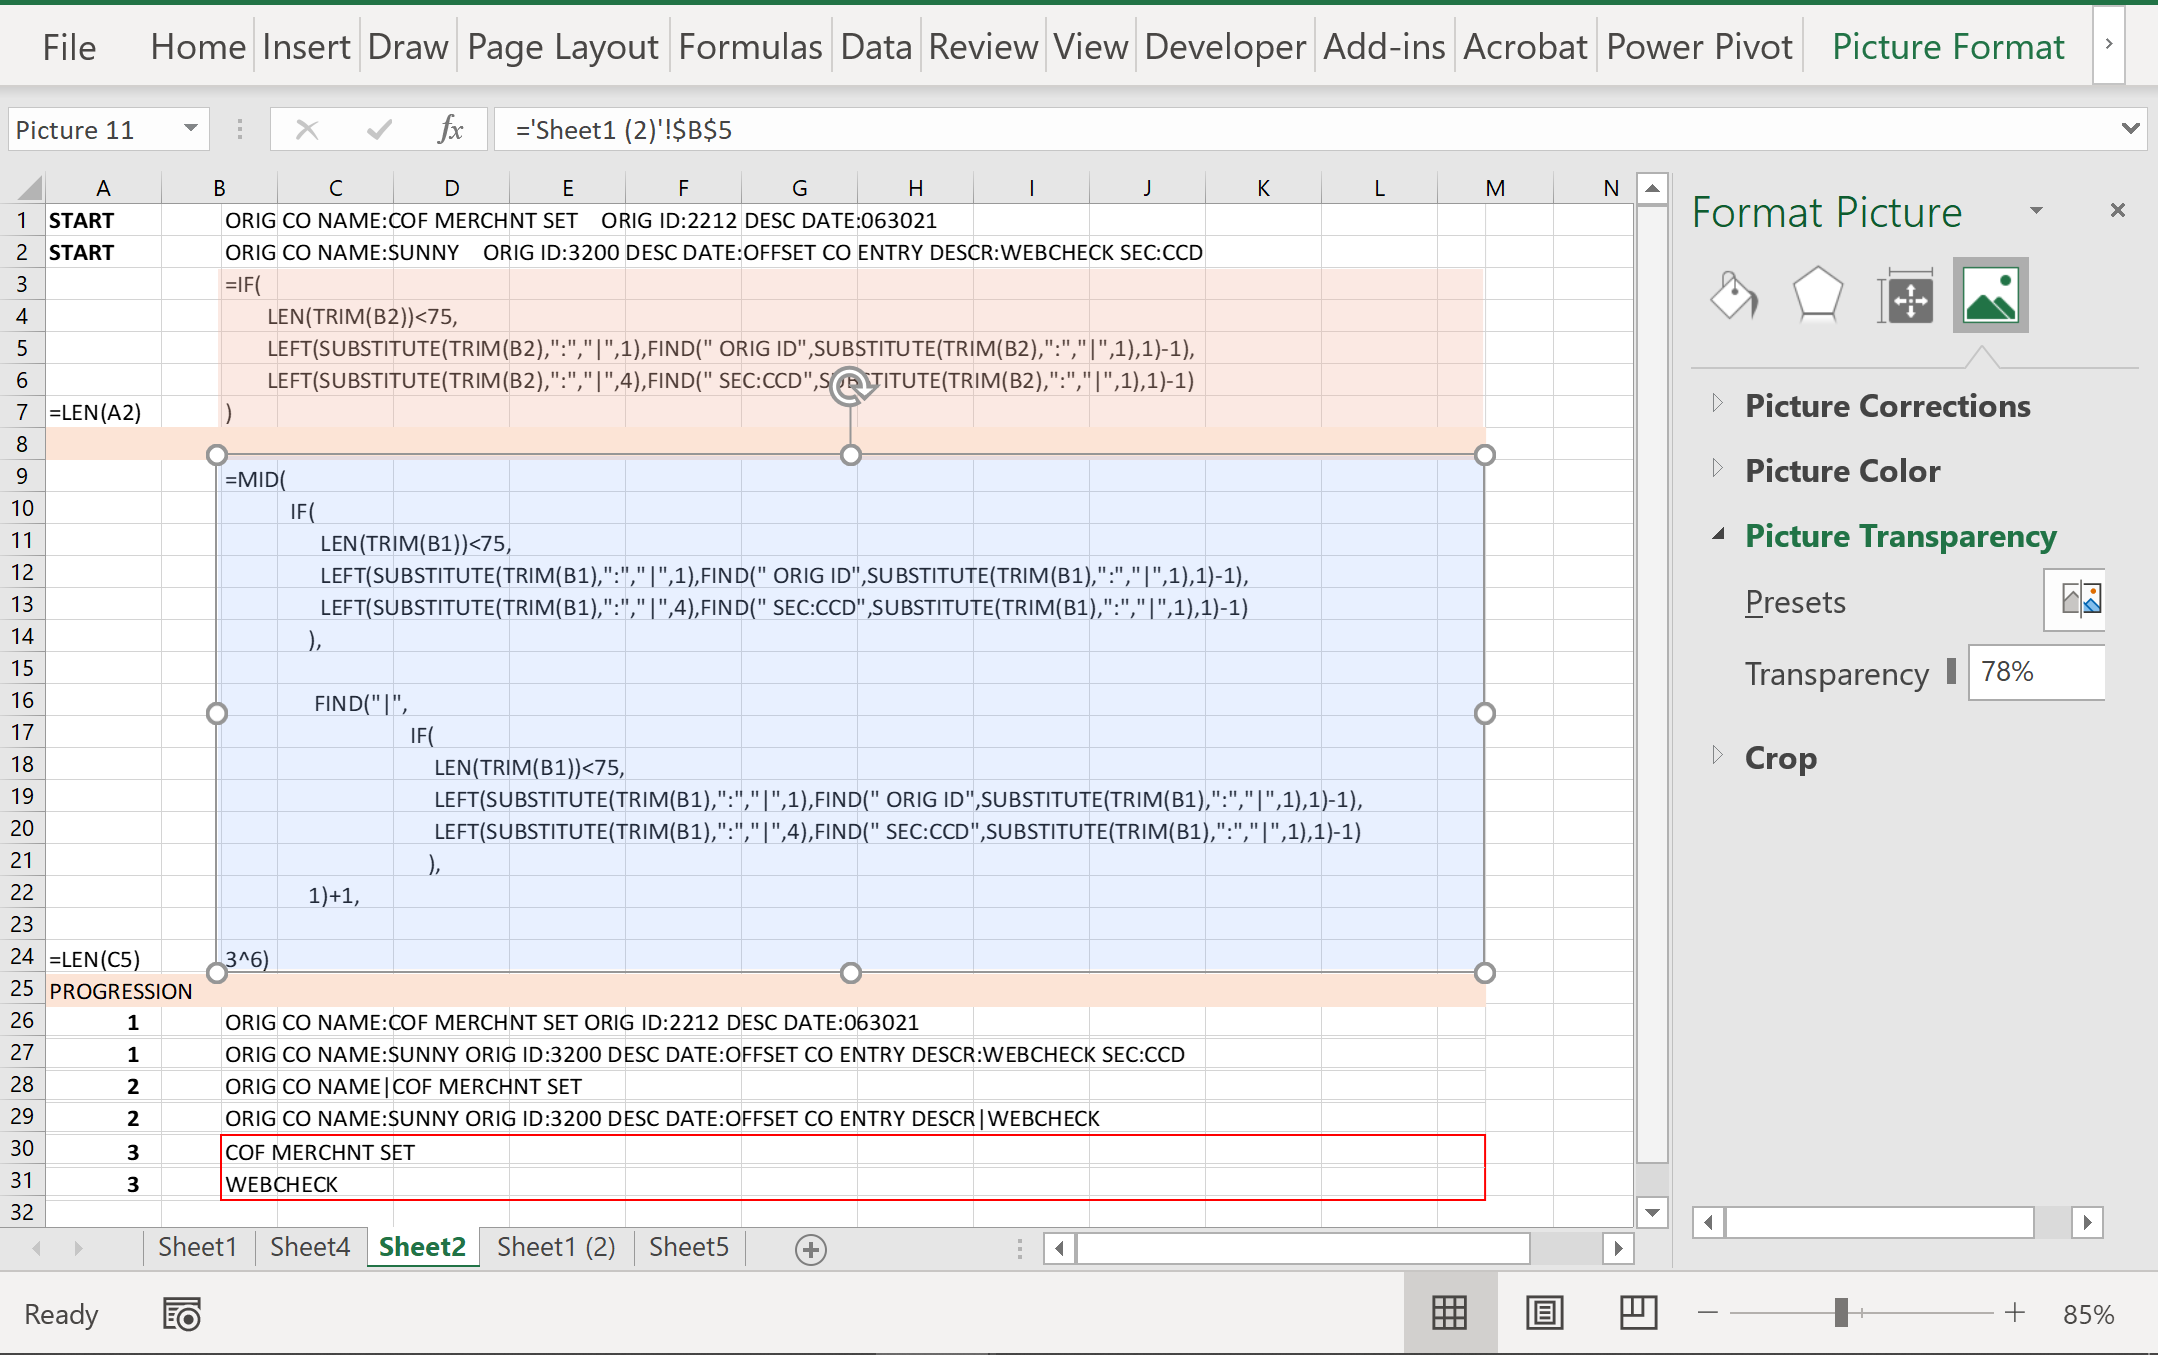Switch to Page Break Preview icon
This screenshot has width=2158, height=1355.
pyautogui.click(x=1638, y=1313)
